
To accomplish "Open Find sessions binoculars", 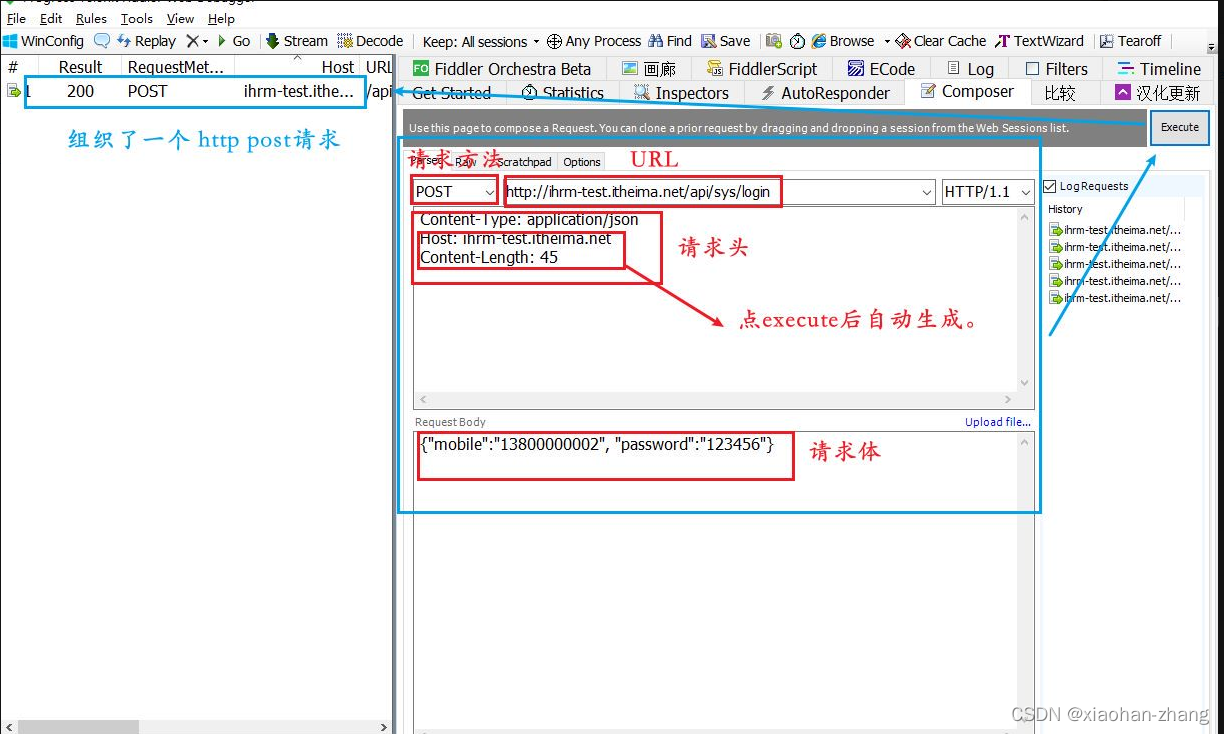I will coord(670,41).
